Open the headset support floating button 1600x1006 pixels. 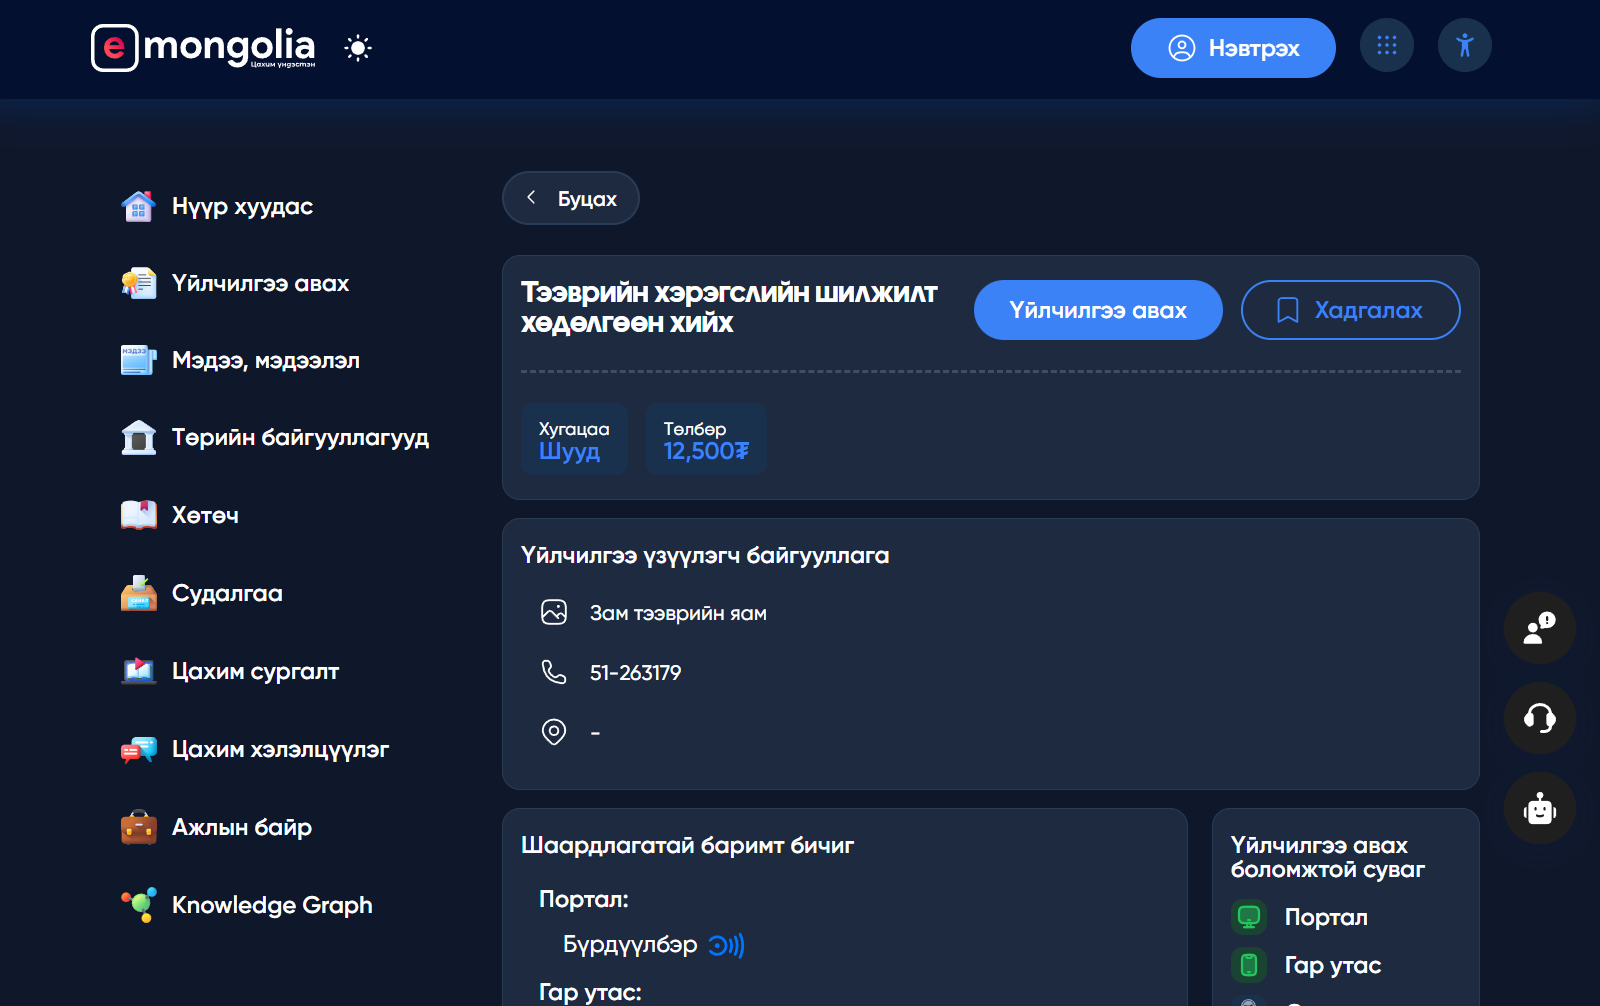click(1539, 718)
